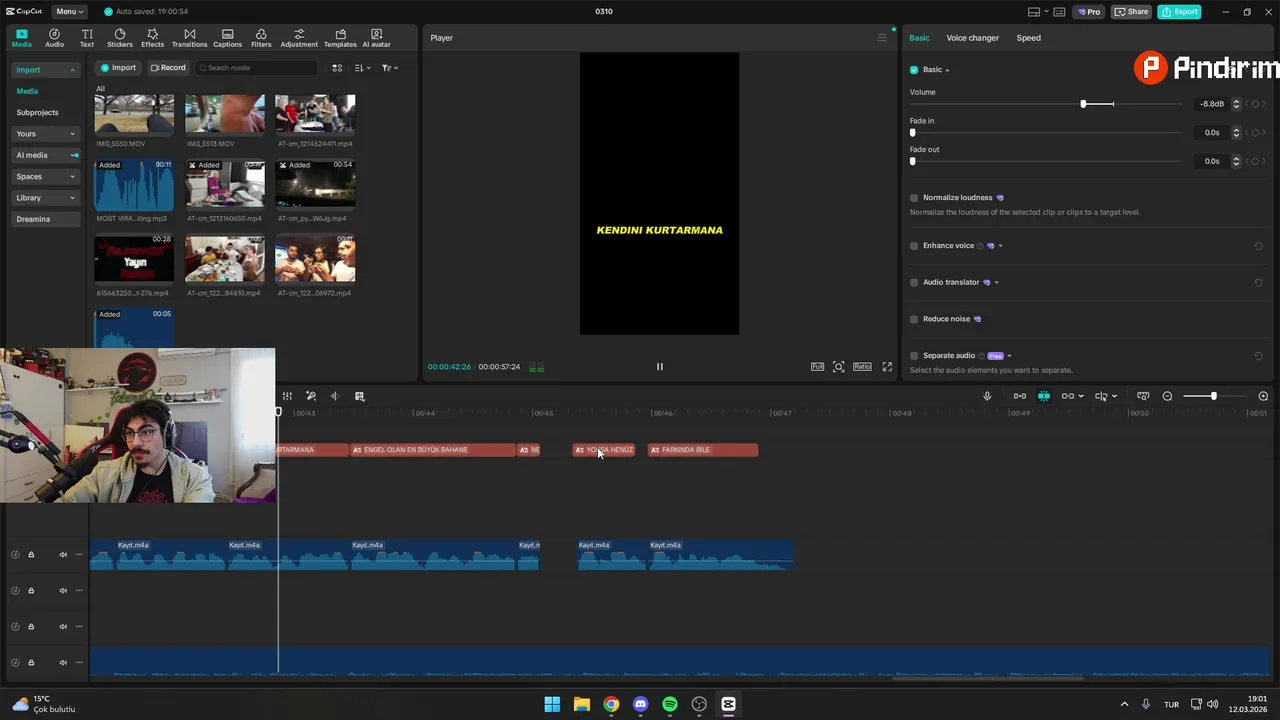Click the Pro button

pos(1088,12)
